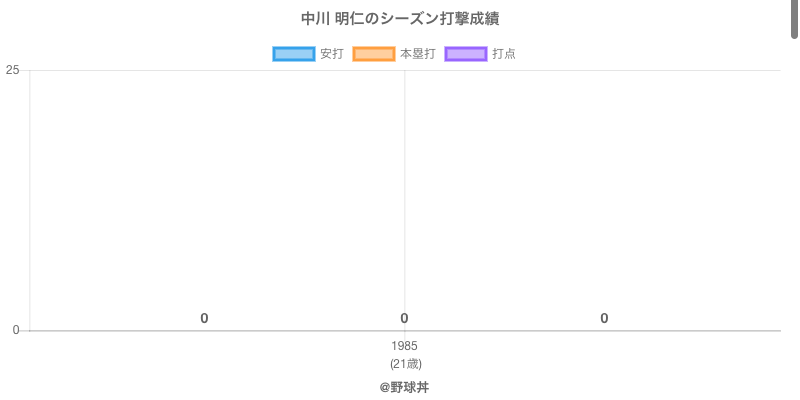Hide the 本塁打 series via legend text

(417, 54)
